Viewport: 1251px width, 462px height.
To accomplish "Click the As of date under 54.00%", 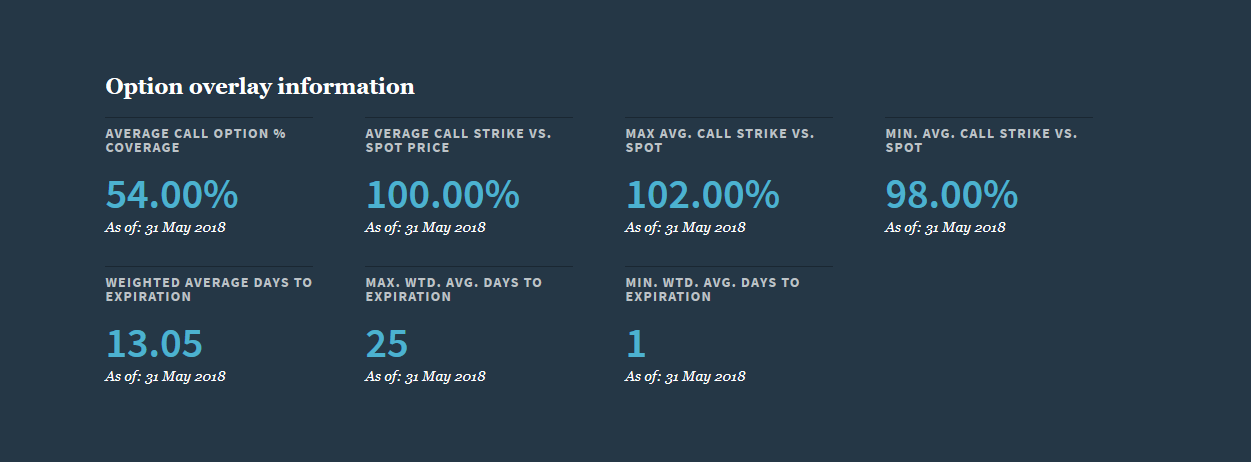I will (x=165, y=227).
